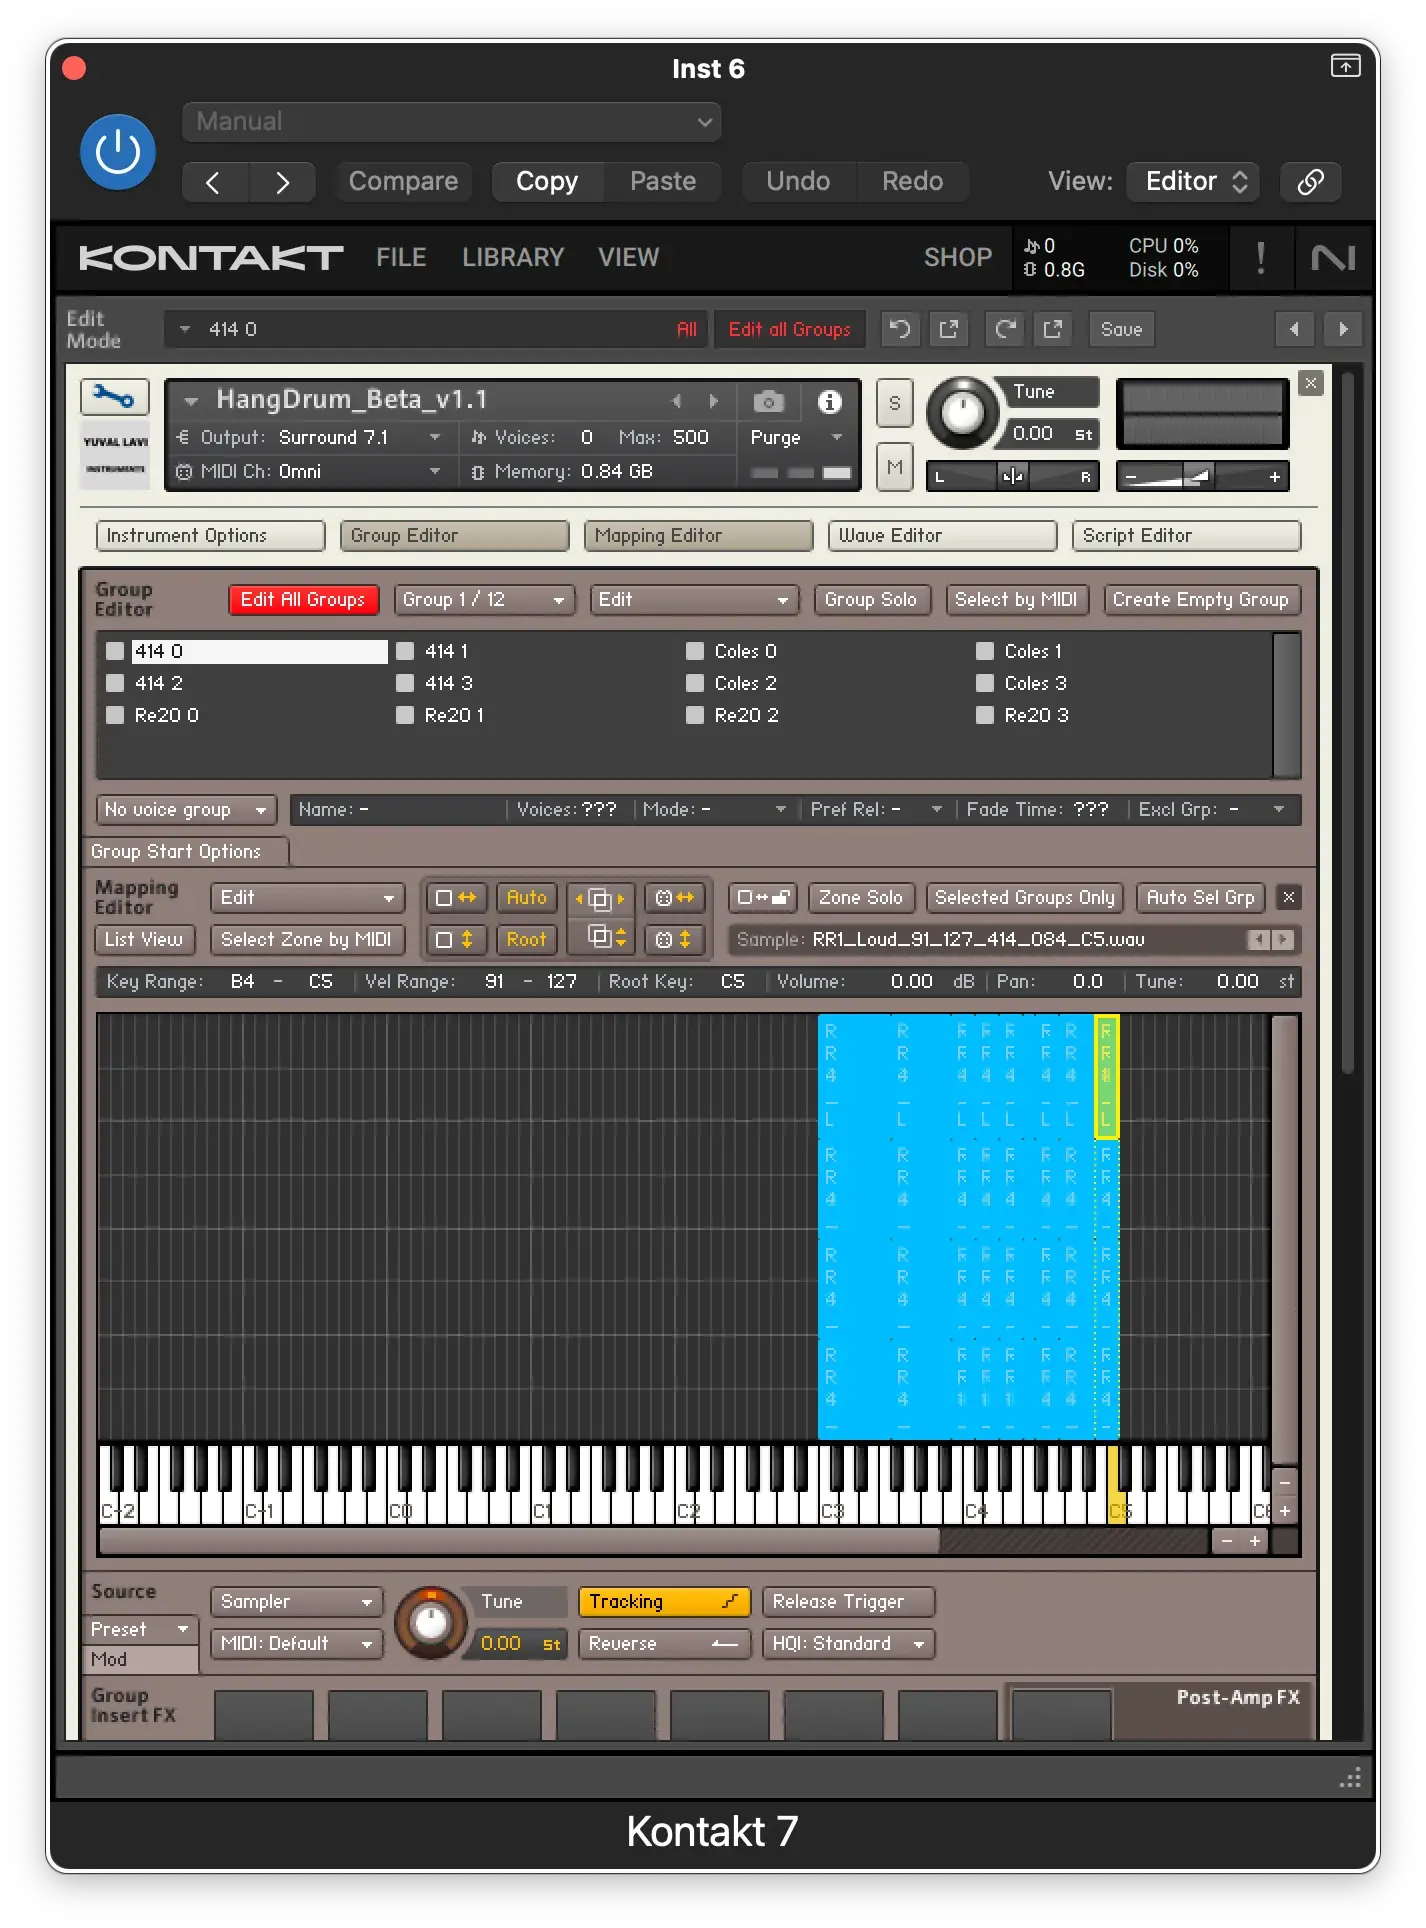Click the Zone Solo button
This screenshot has width=1426, height=1928.
(x=861, y=898)
